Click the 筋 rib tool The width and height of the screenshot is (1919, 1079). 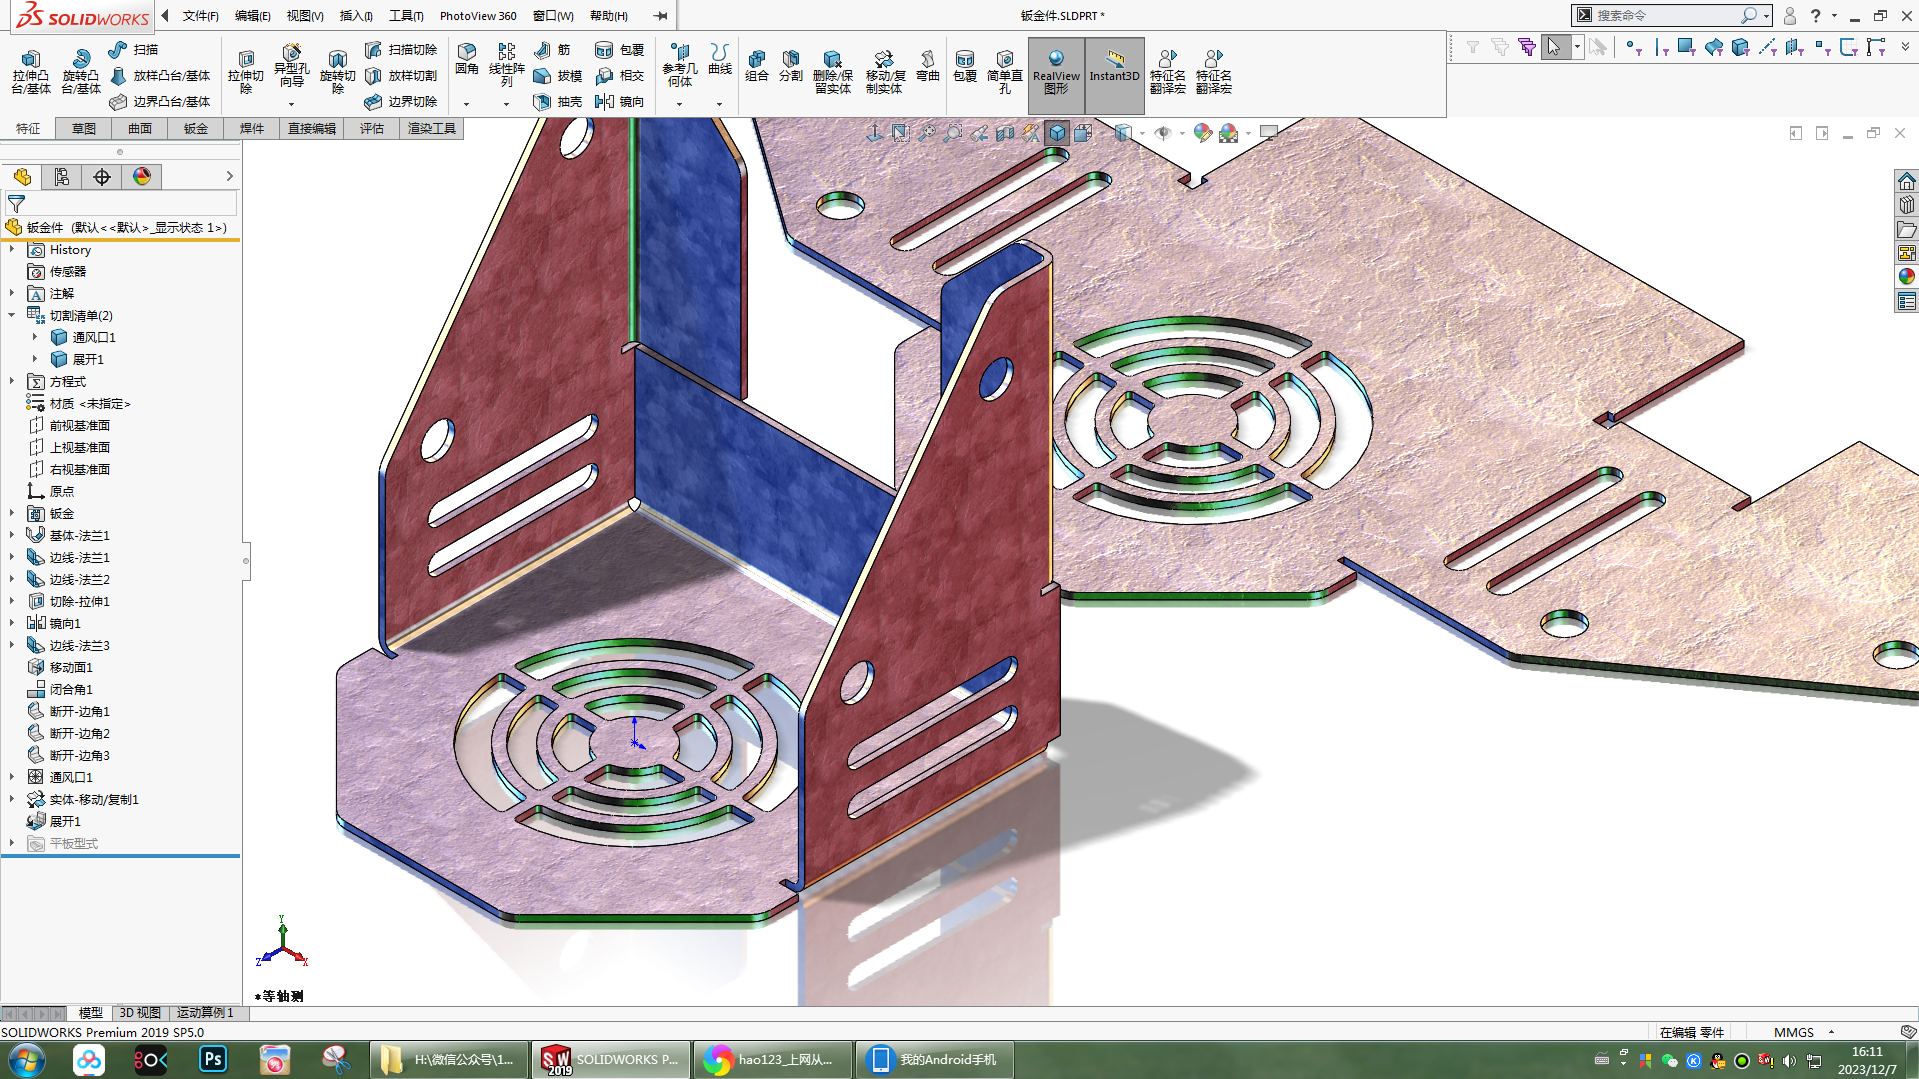click(553, 49)
